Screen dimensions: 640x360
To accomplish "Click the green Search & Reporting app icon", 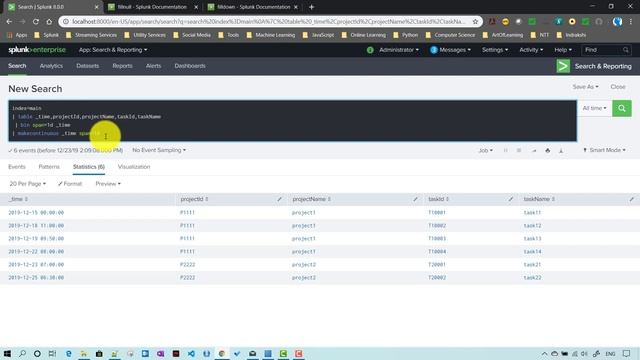I will [563, 66].
